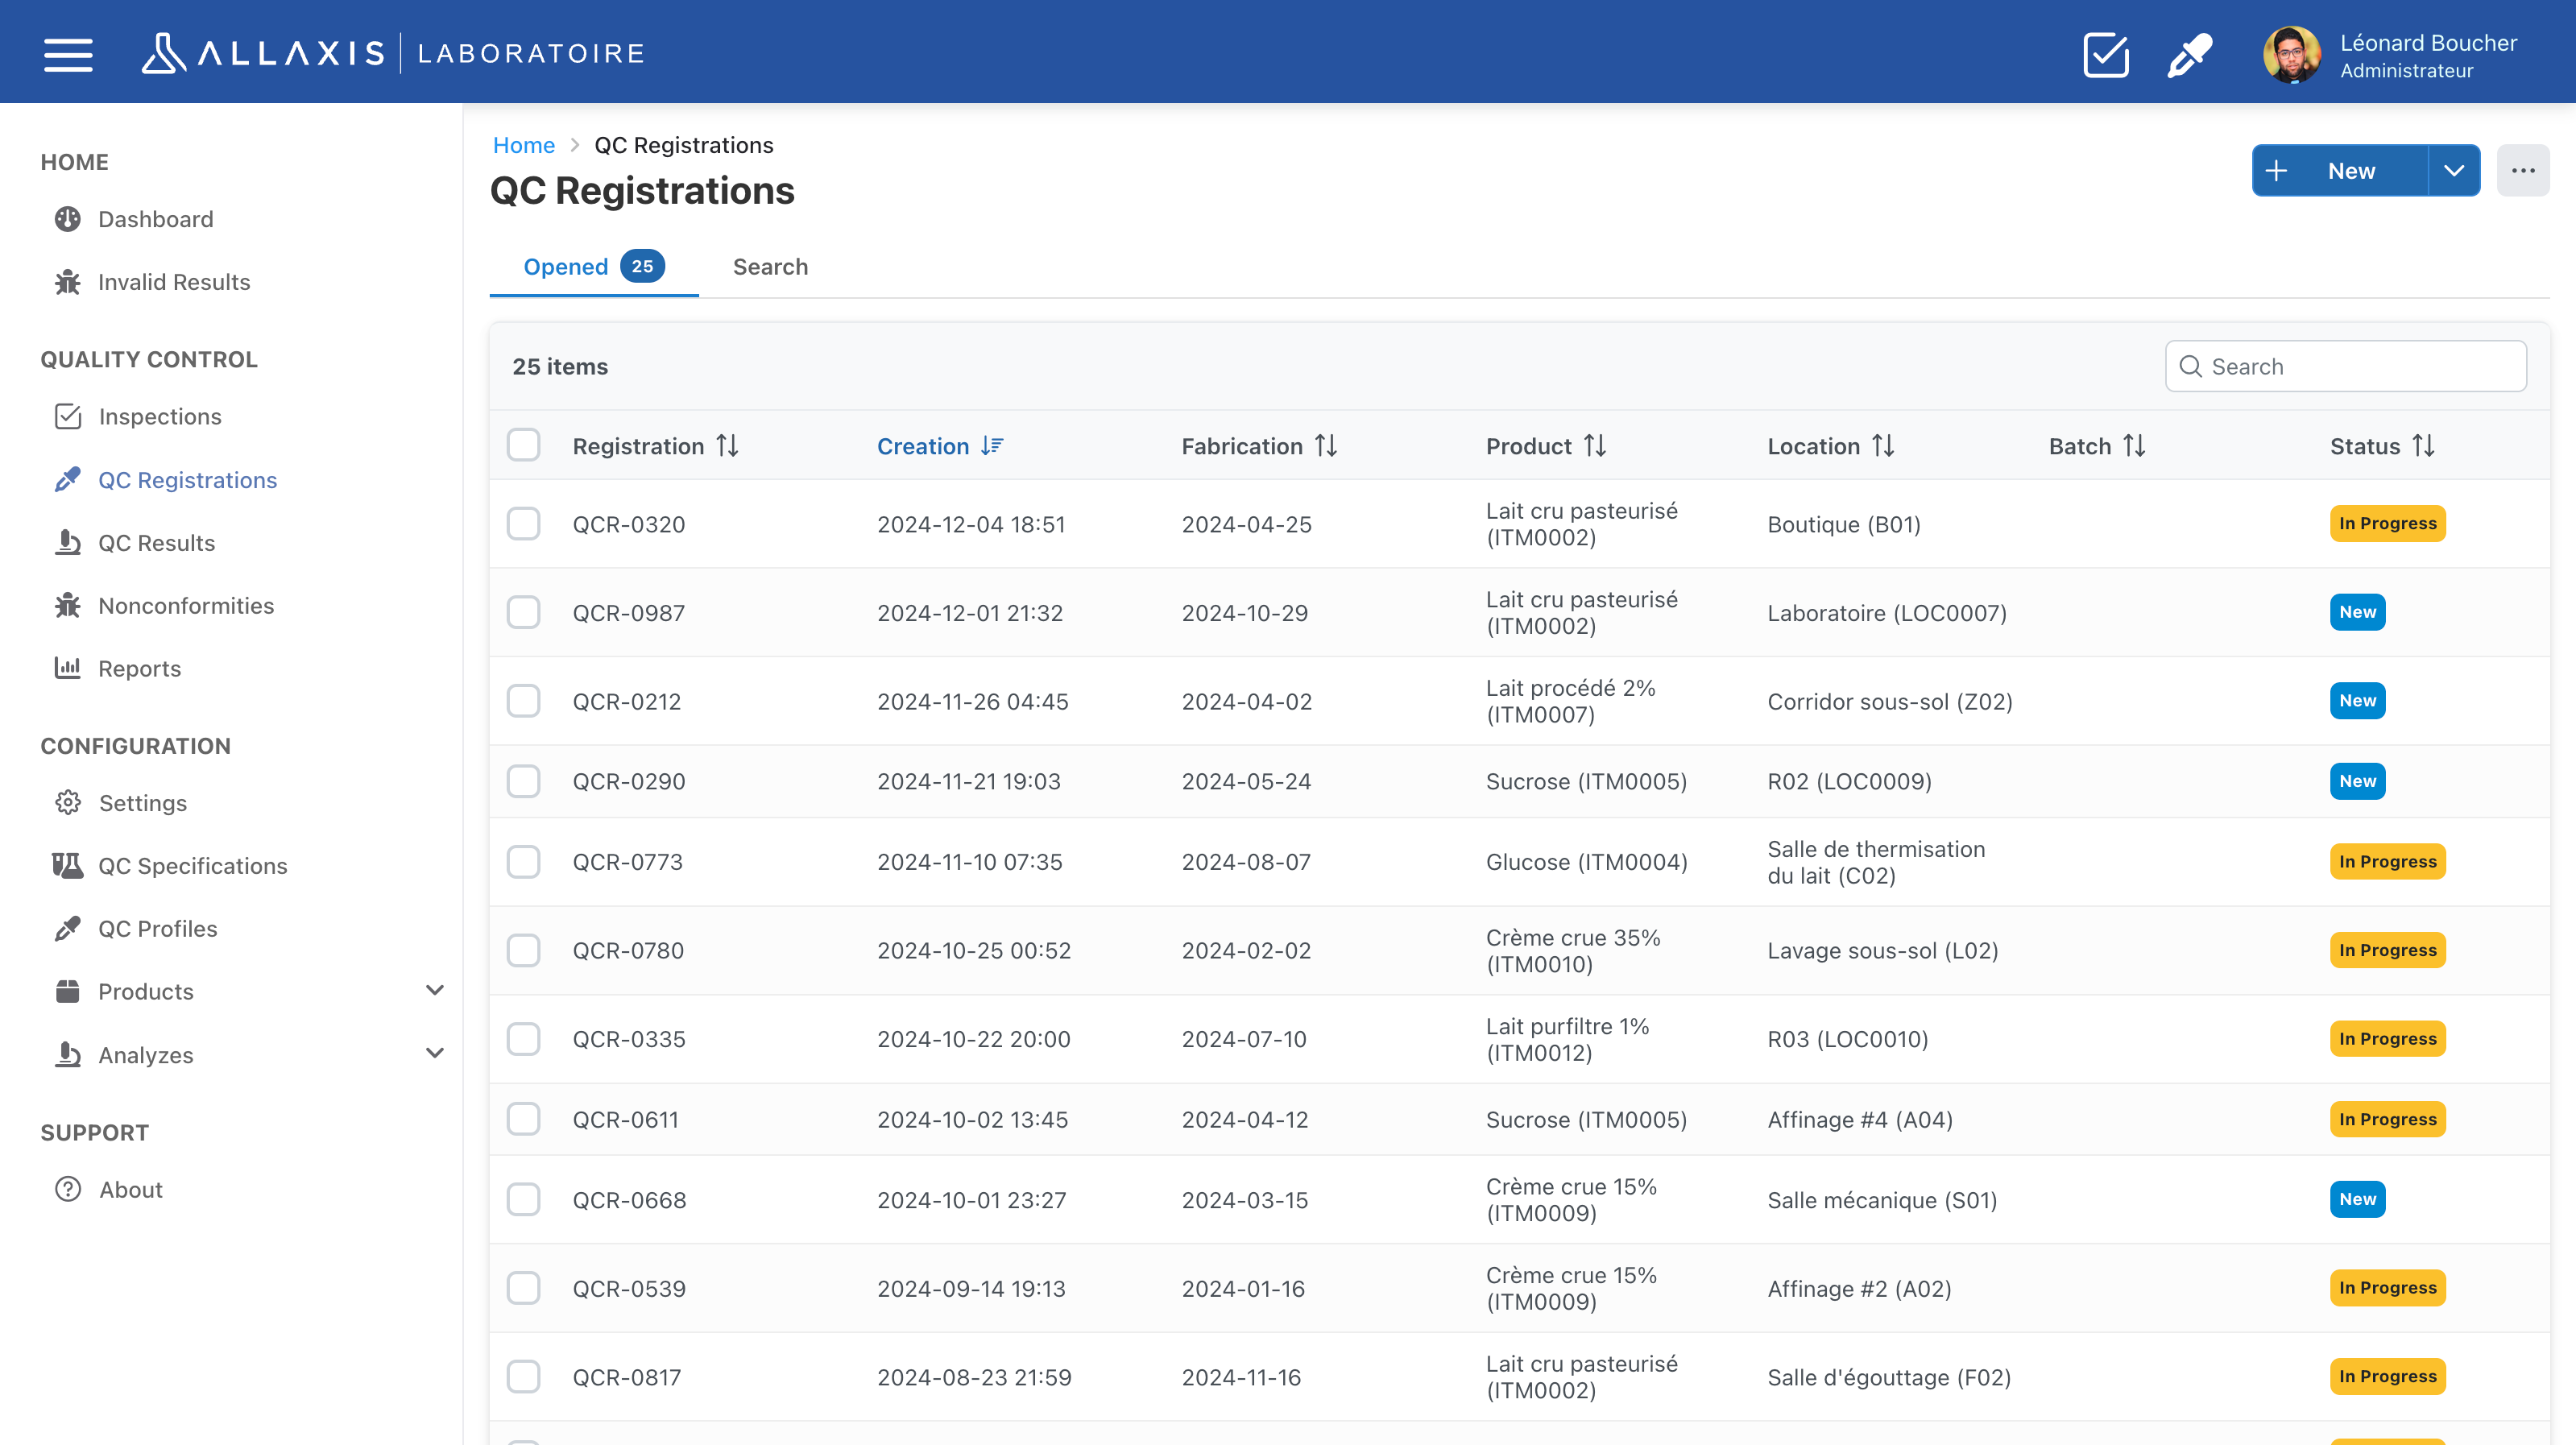Click the New registration button
2576x1445 pixels.
[x=2340, y=171]
